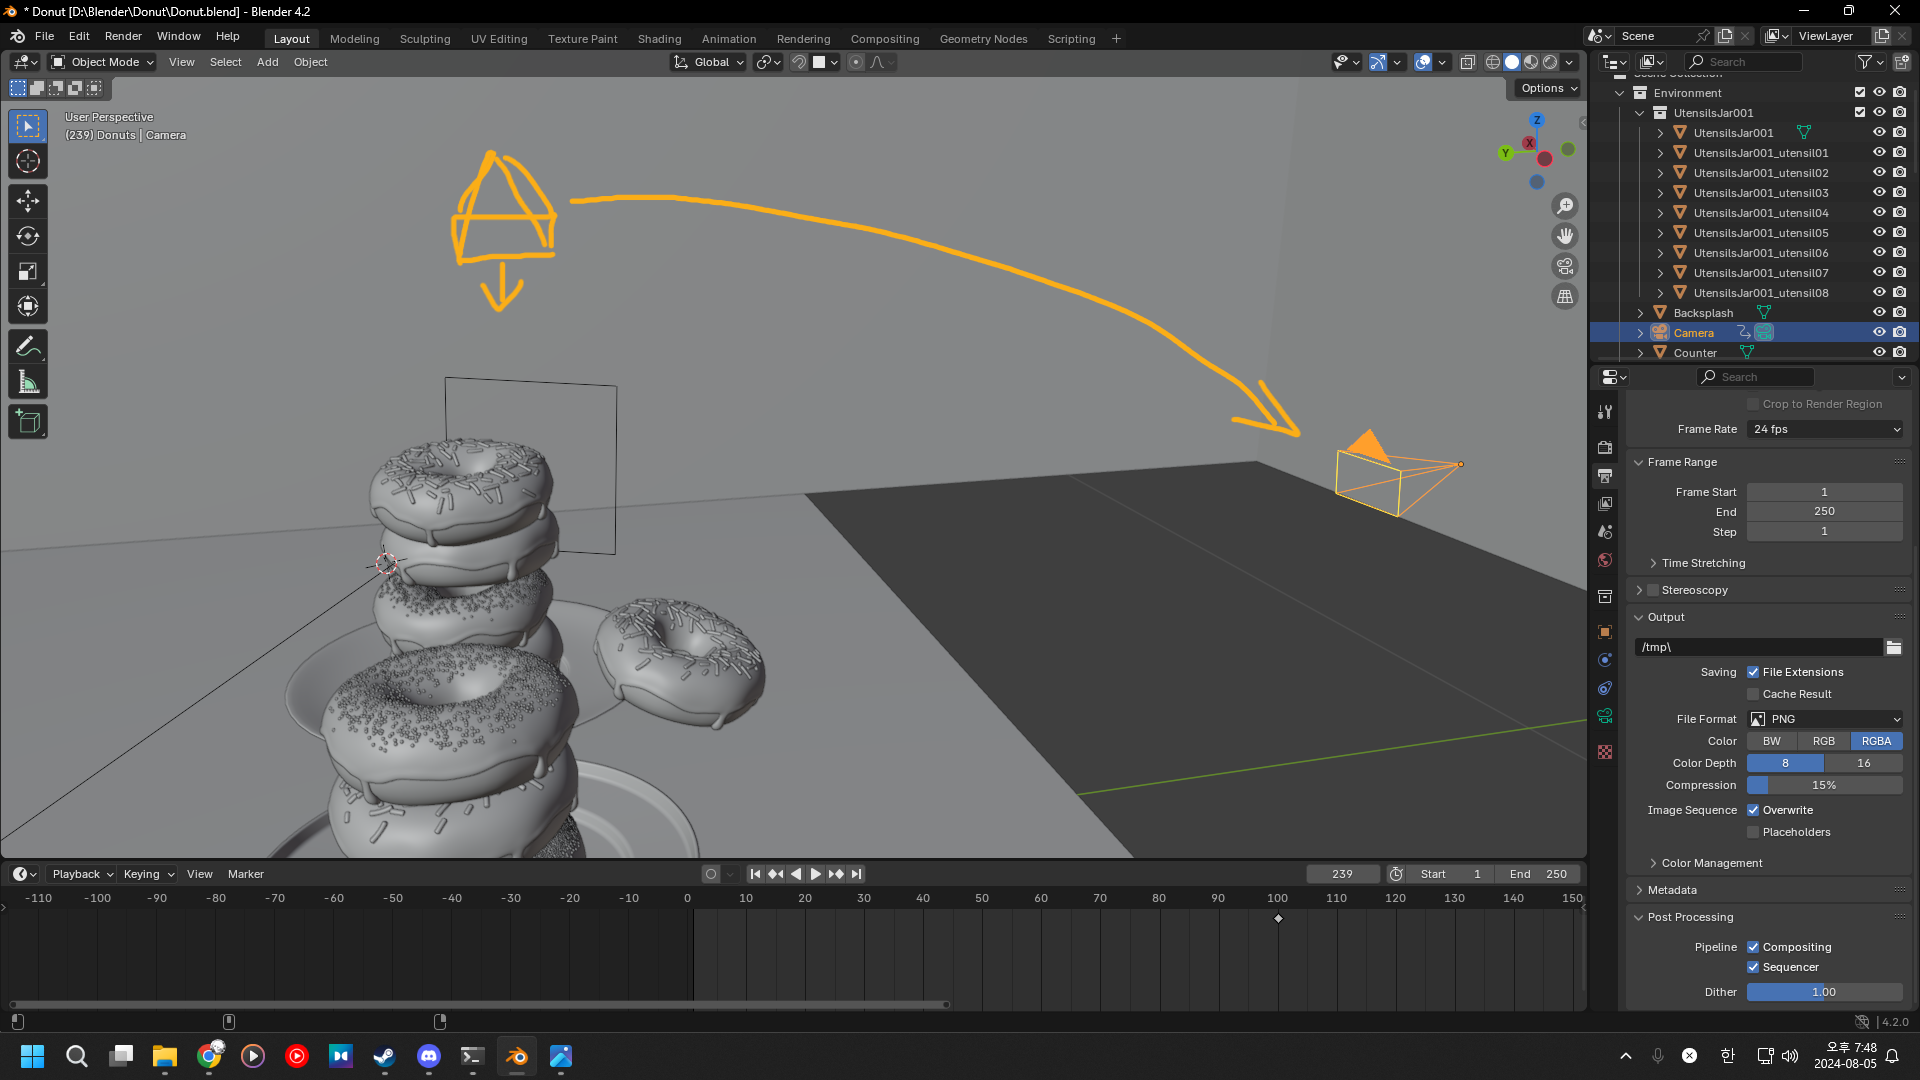This screenshot has height=1080, width=1920.
Task: Open the Render properties tab
Action: 1605,447
